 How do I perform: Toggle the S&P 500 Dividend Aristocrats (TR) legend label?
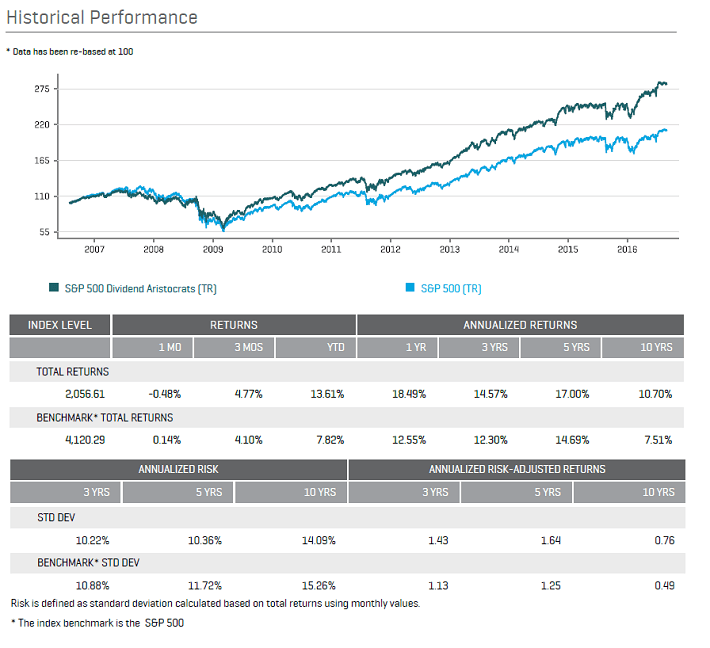[139, 288]
